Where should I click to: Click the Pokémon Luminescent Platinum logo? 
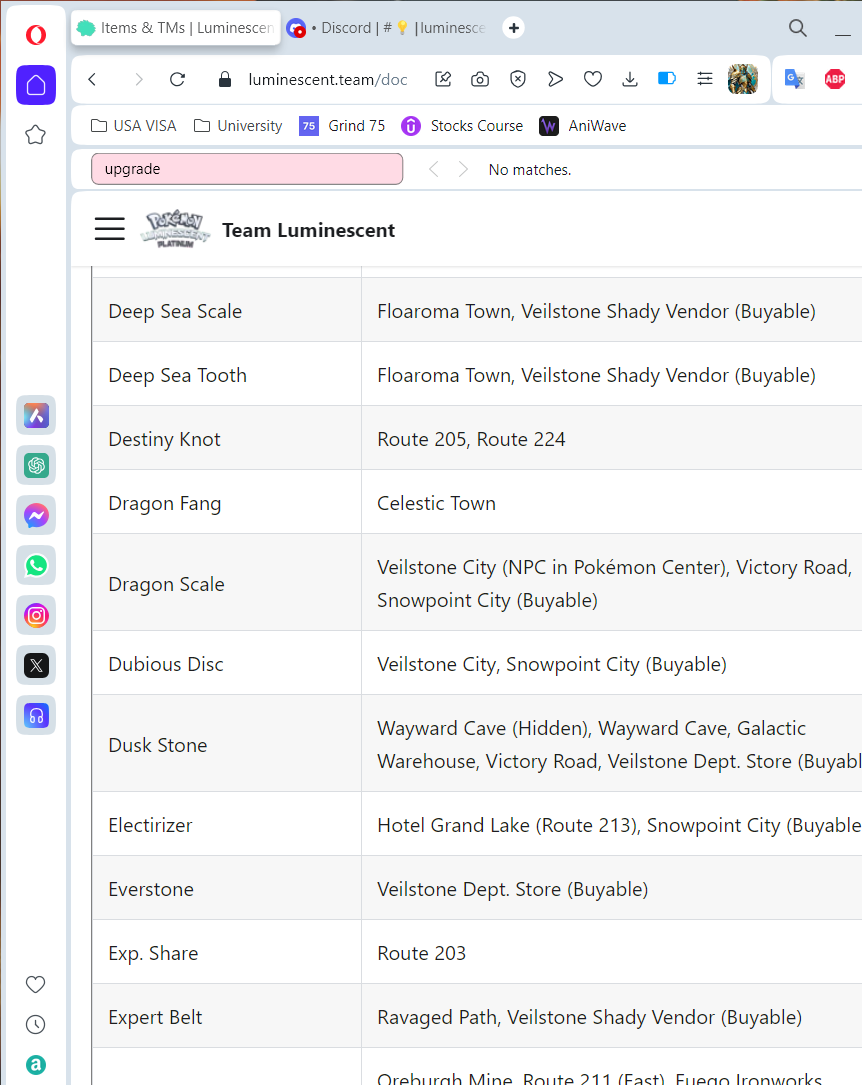click(175, 229)
